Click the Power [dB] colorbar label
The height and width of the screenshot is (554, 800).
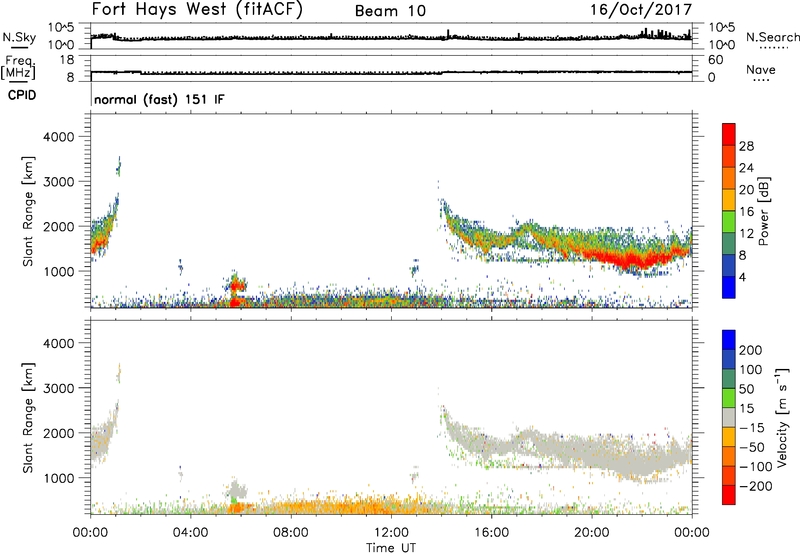pos(763,211)
